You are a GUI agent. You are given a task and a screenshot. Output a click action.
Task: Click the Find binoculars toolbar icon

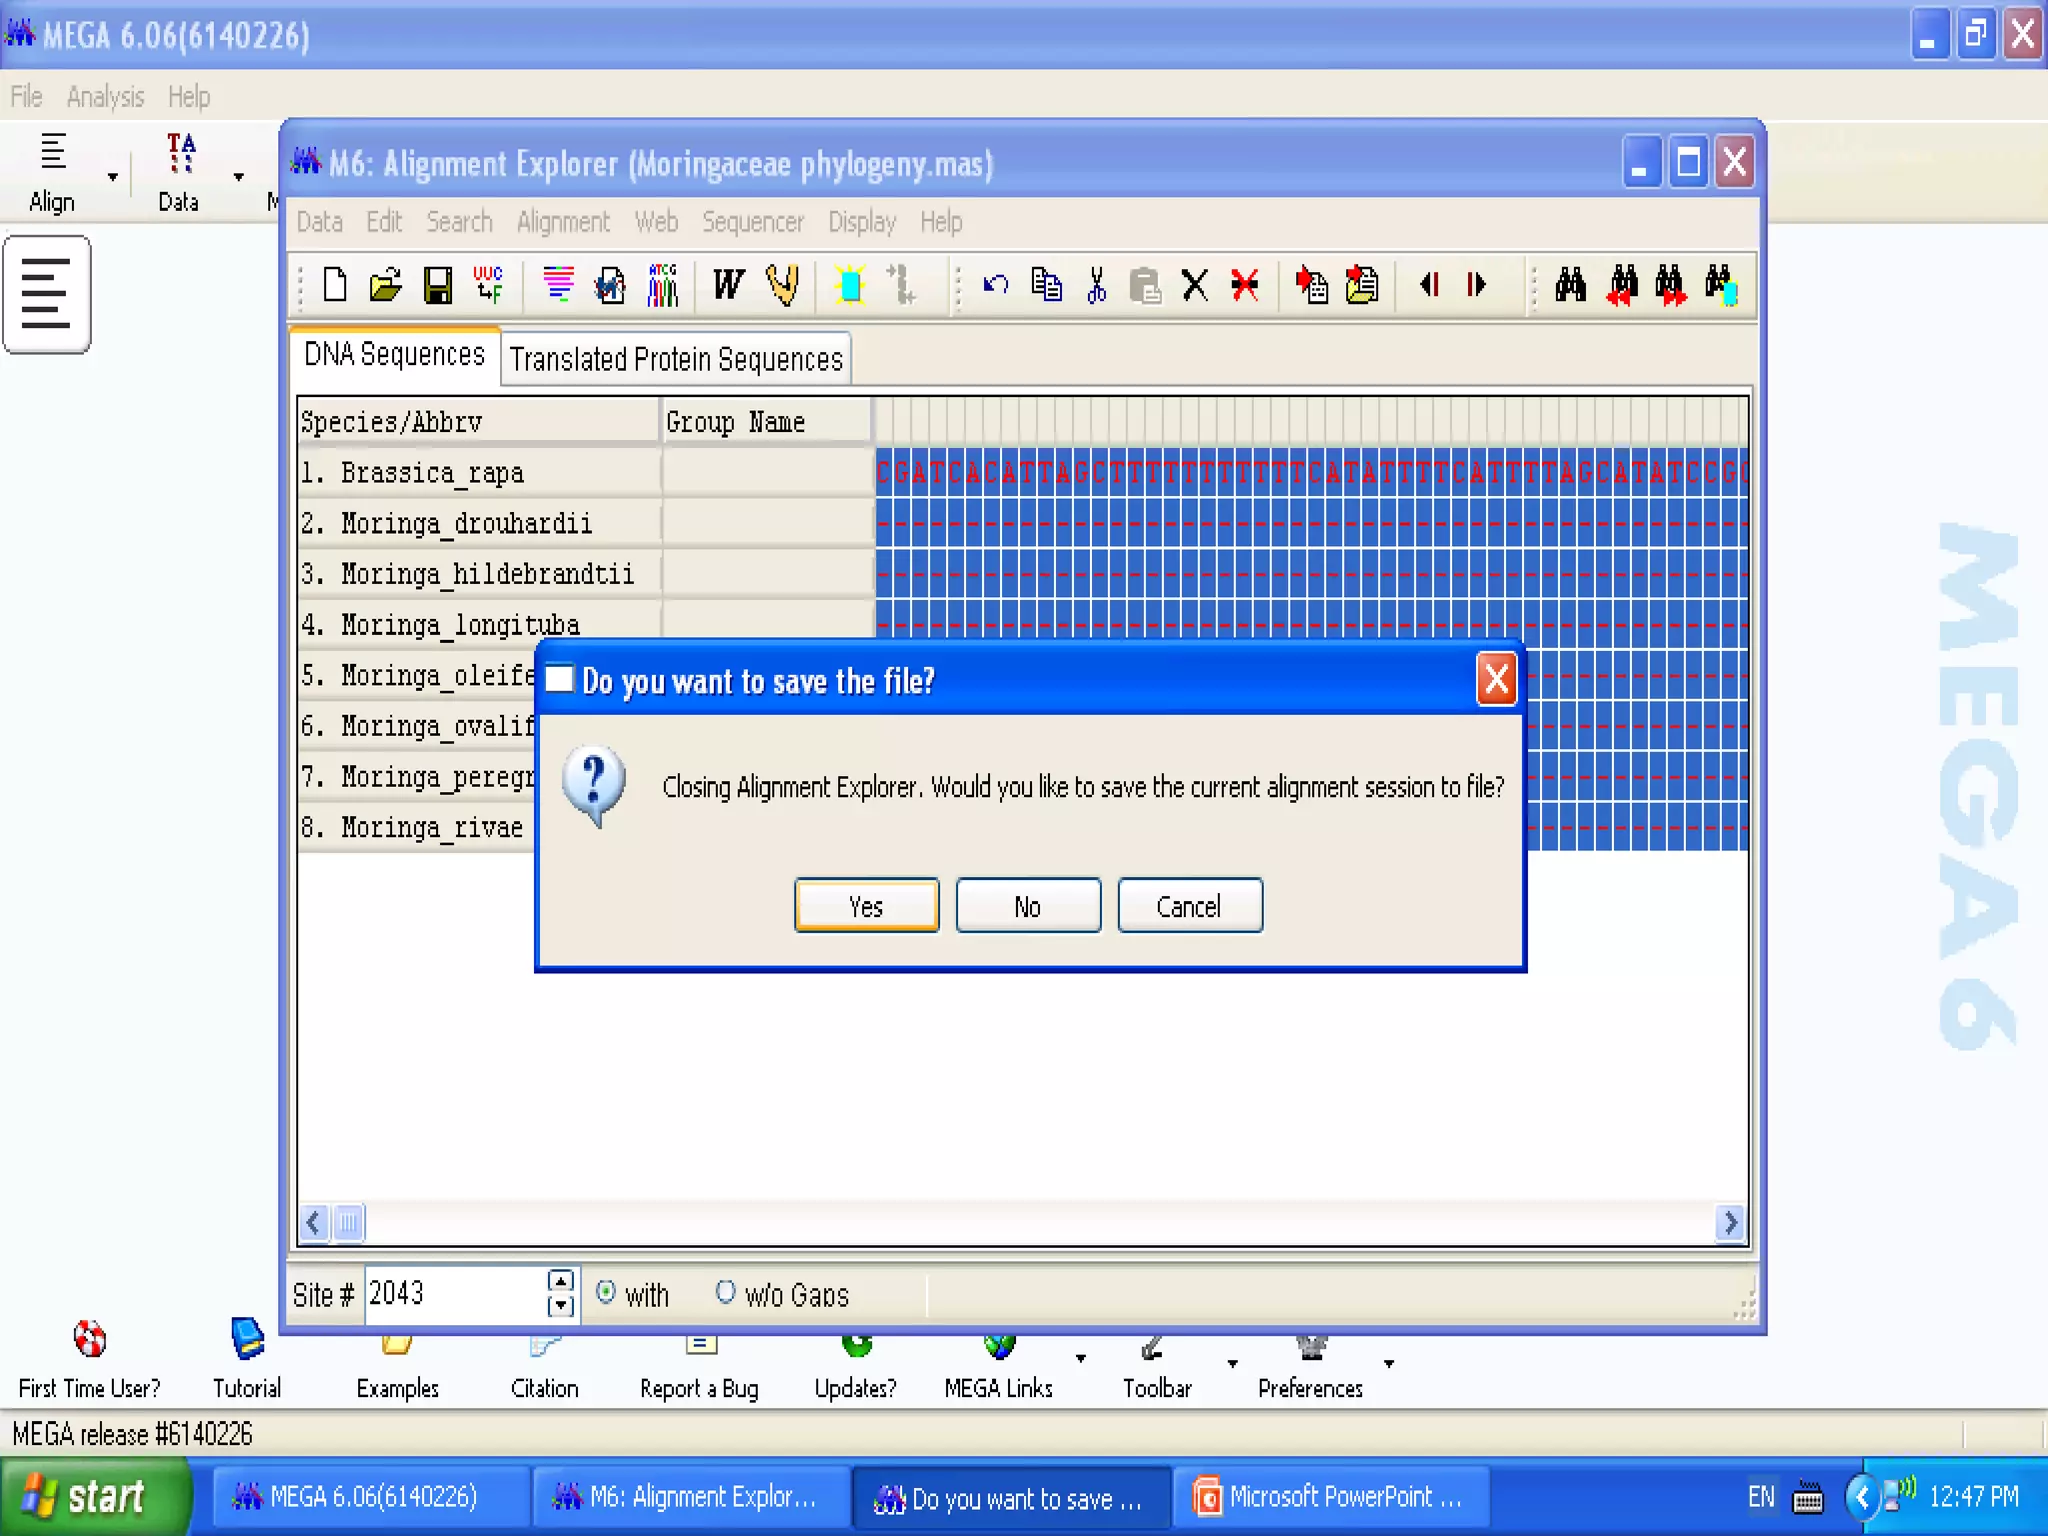pos(1570,286)
